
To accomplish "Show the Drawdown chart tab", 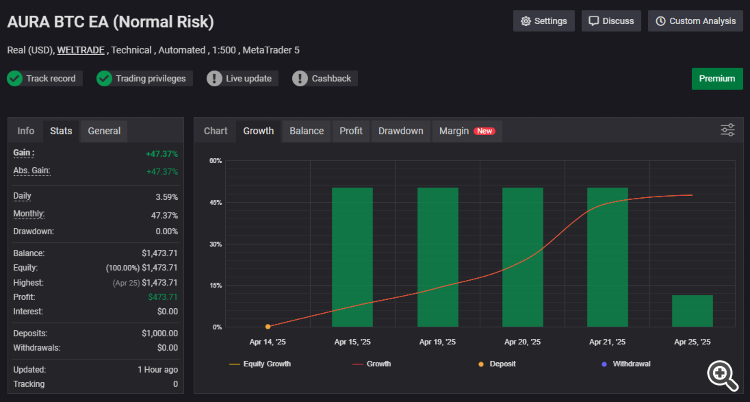I will click(x=400, y=130).
